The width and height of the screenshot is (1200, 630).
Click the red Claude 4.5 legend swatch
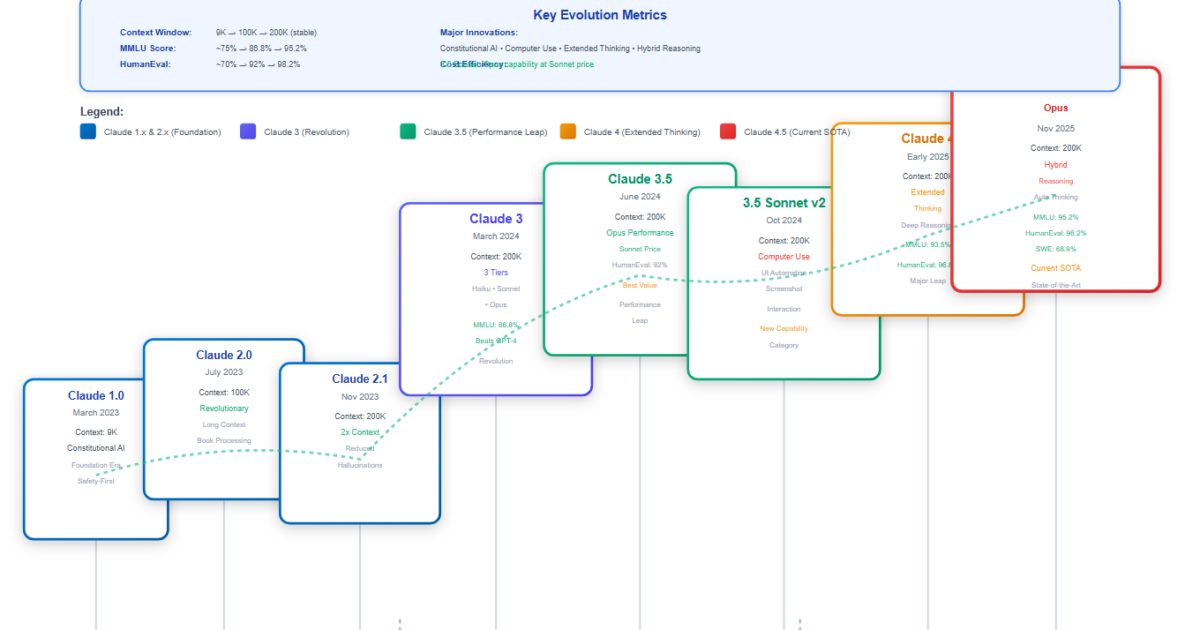728,131
